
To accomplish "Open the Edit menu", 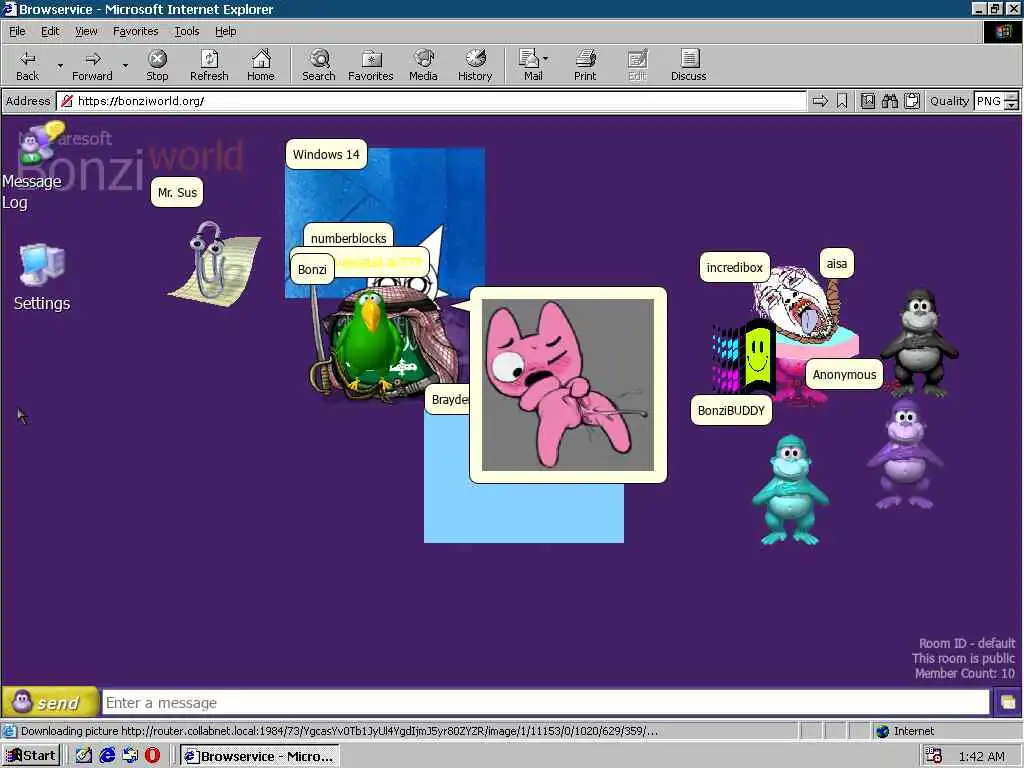I will coord(50,31).
